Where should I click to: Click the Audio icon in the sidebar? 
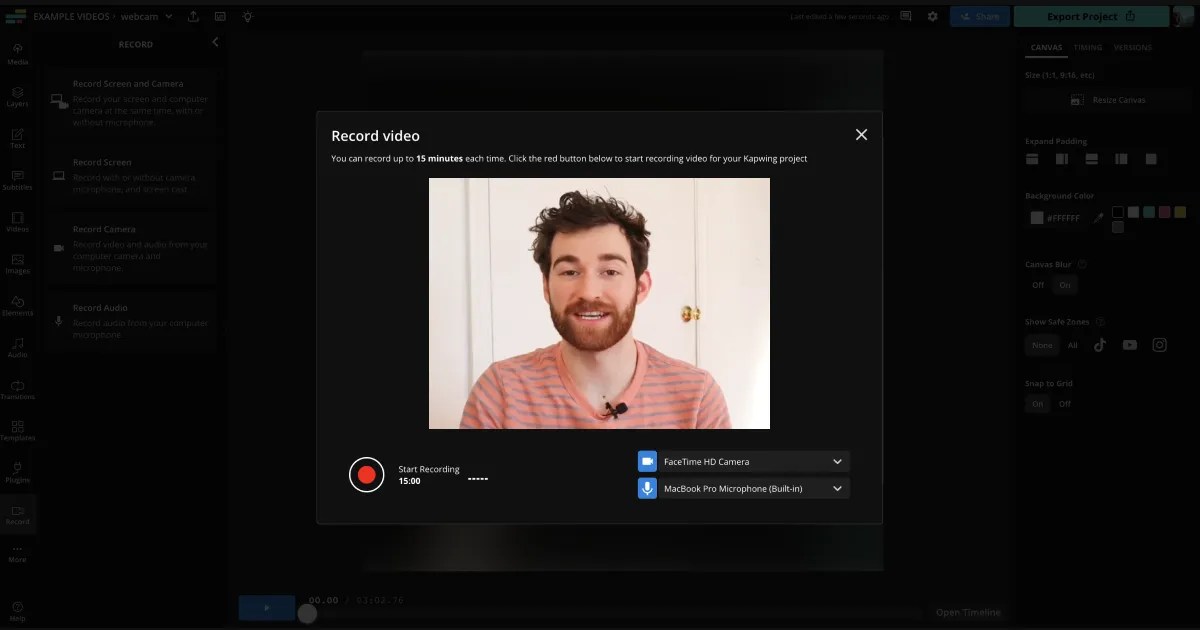(x=17, y=347)
